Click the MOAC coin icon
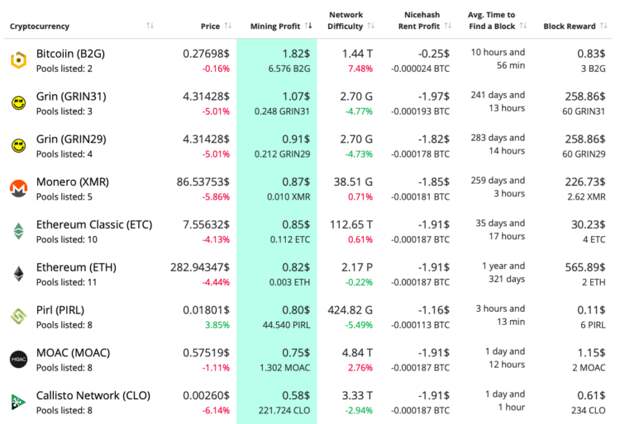620x424 pixels. click(18, 359)
